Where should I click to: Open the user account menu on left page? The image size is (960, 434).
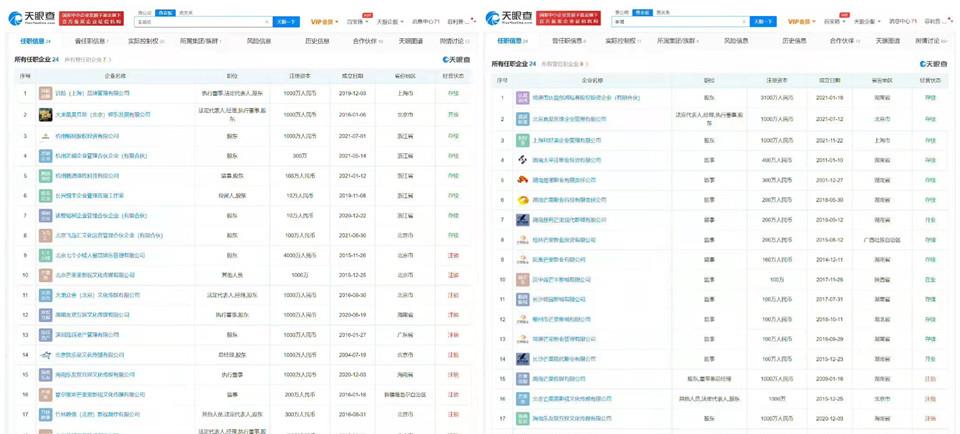pos(462,21)
